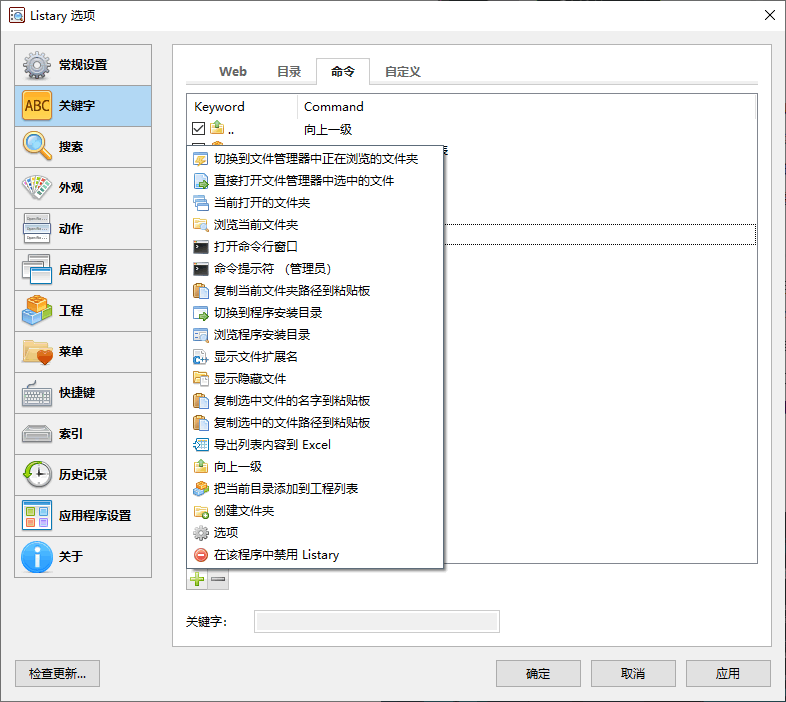The width and height of the screenshot is (786, 702).
Task: Open the 外观 color palette icon
Action: [37, 188]
